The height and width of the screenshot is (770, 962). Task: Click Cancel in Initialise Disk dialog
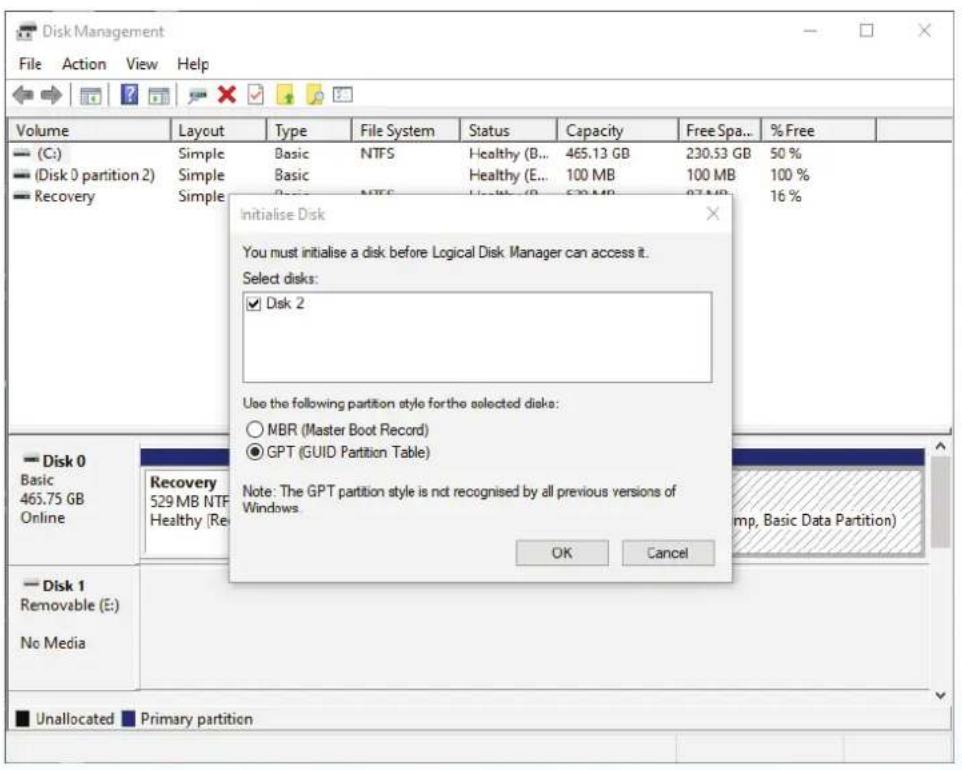[x=668, y=553]
